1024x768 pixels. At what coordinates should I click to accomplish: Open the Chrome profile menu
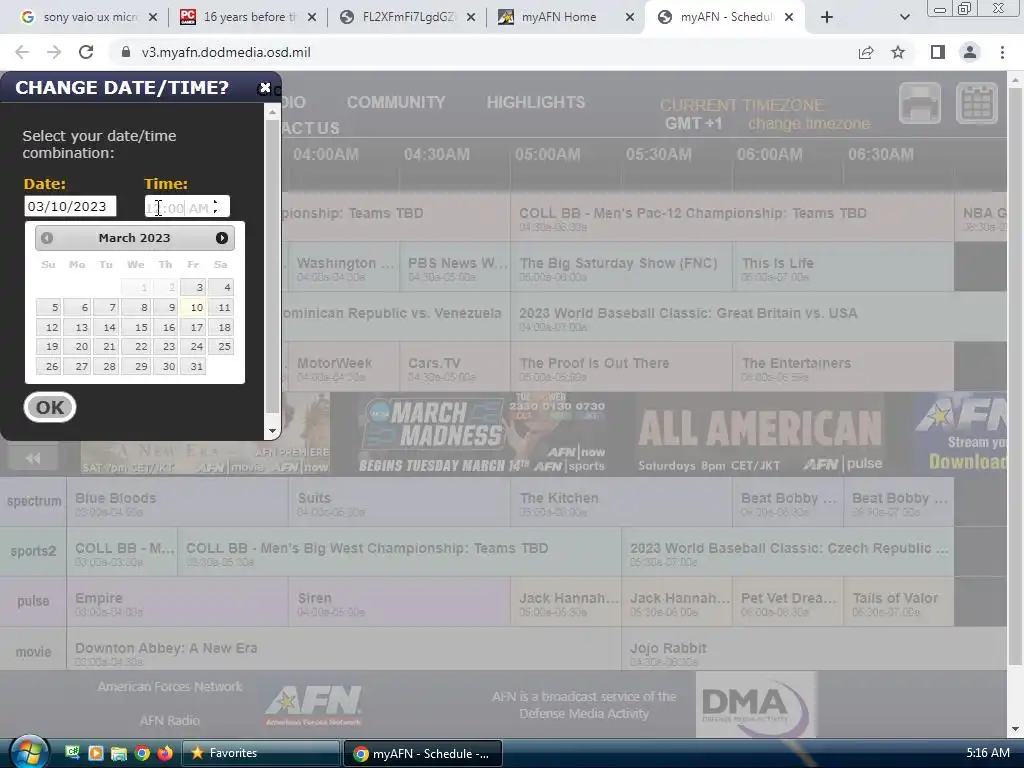(970, 52)
